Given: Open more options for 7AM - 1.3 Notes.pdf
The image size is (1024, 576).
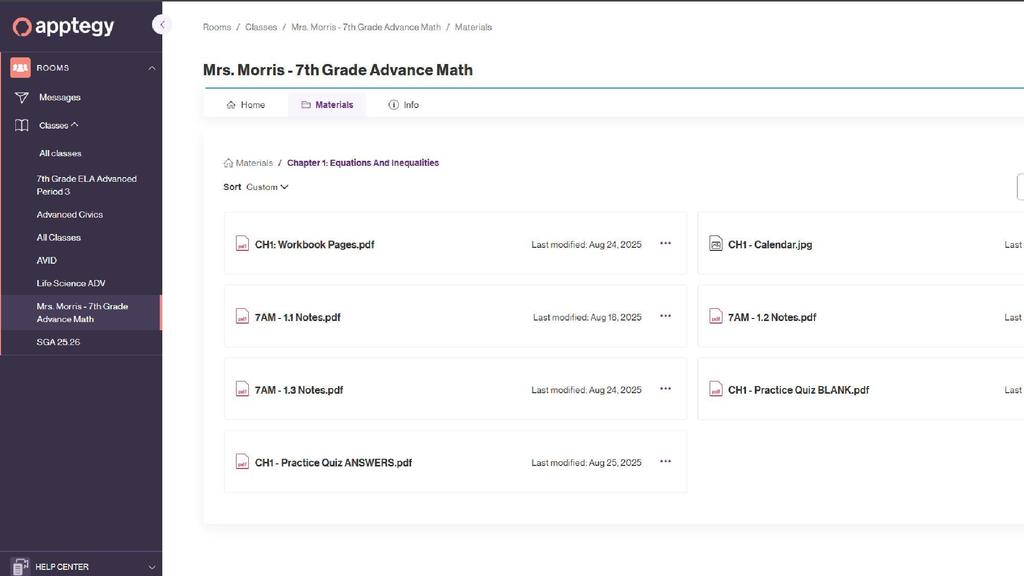Looking at the screenshot, I should click(665, 389).
